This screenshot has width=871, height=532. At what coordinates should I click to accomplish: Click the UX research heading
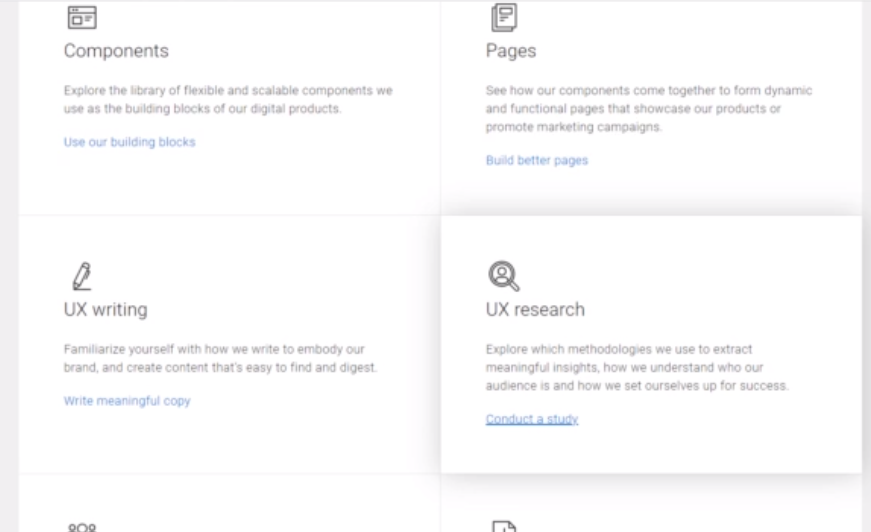click(535, 310)
